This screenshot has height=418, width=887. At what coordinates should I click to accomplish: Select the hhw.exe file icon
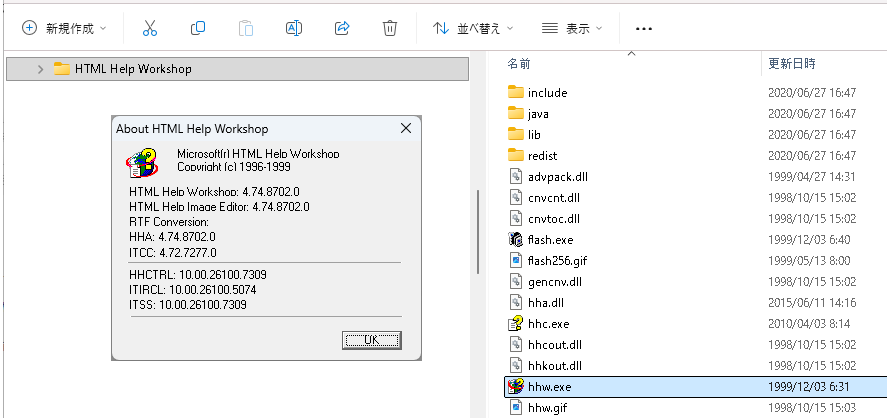pyautogui.click(x=516, y=386)
